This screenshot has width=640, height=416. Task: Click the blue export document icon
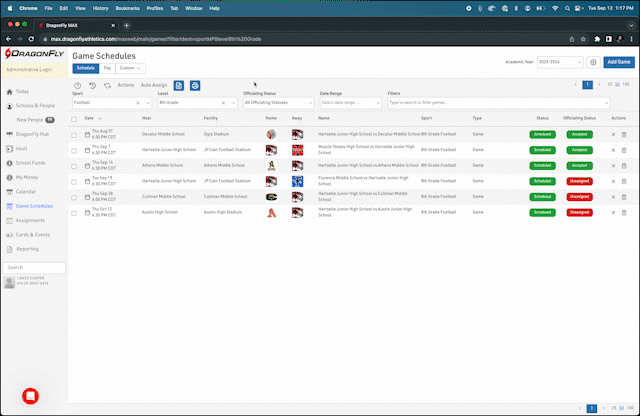pyautogui.click(x=179, y=86)
